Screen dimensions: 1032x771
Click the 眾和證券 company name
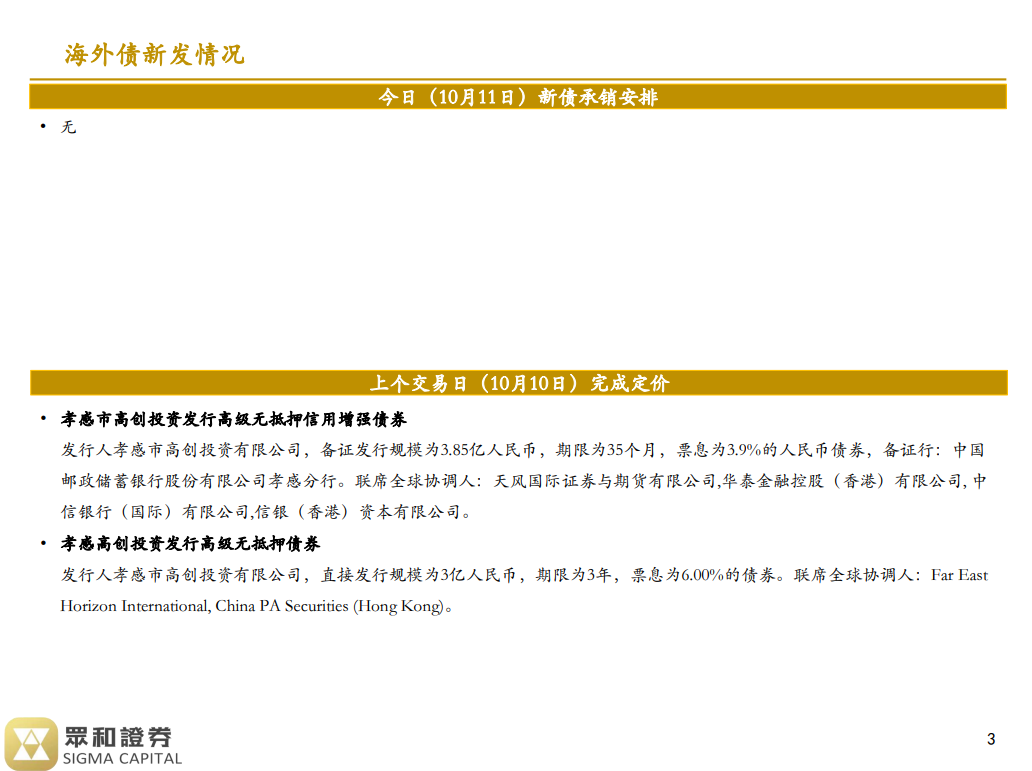click(x=118, y=737)
